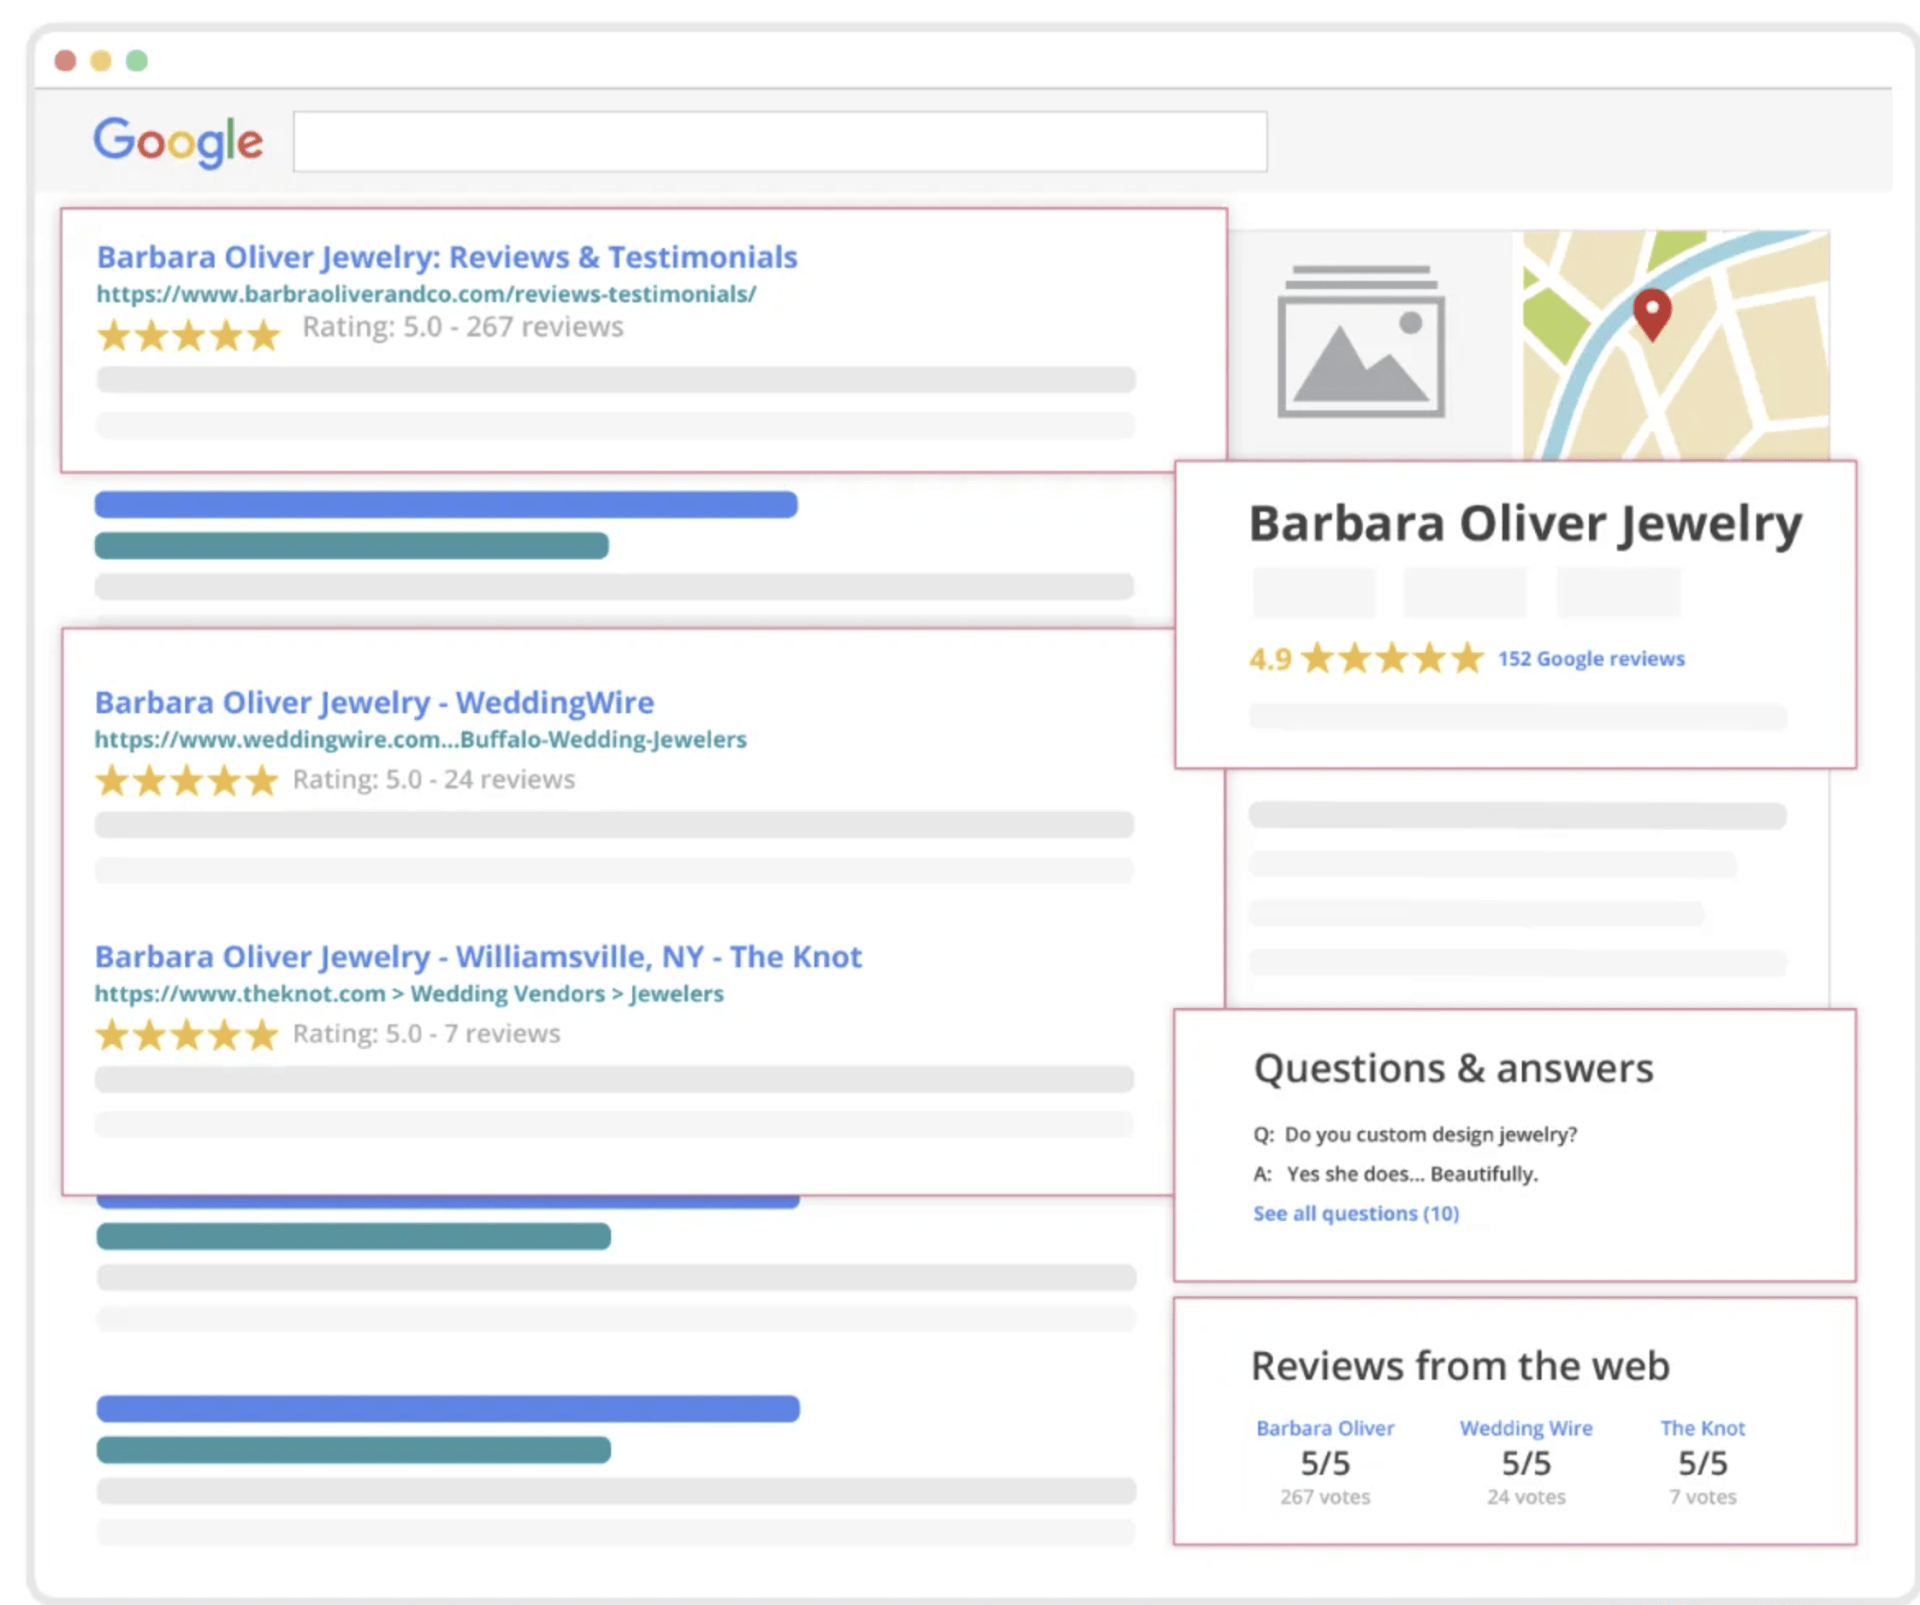Viewport: 1920px width, 1605px height.
Task: Open the 152 Google reviews link
Action: (1591, 659)
